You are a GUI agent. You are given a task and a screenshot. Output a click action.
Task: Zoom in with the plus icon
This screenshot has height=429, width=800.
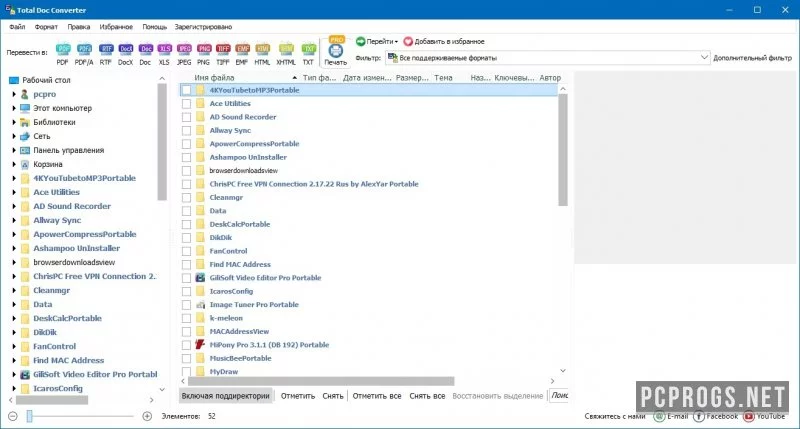(147, 416)
